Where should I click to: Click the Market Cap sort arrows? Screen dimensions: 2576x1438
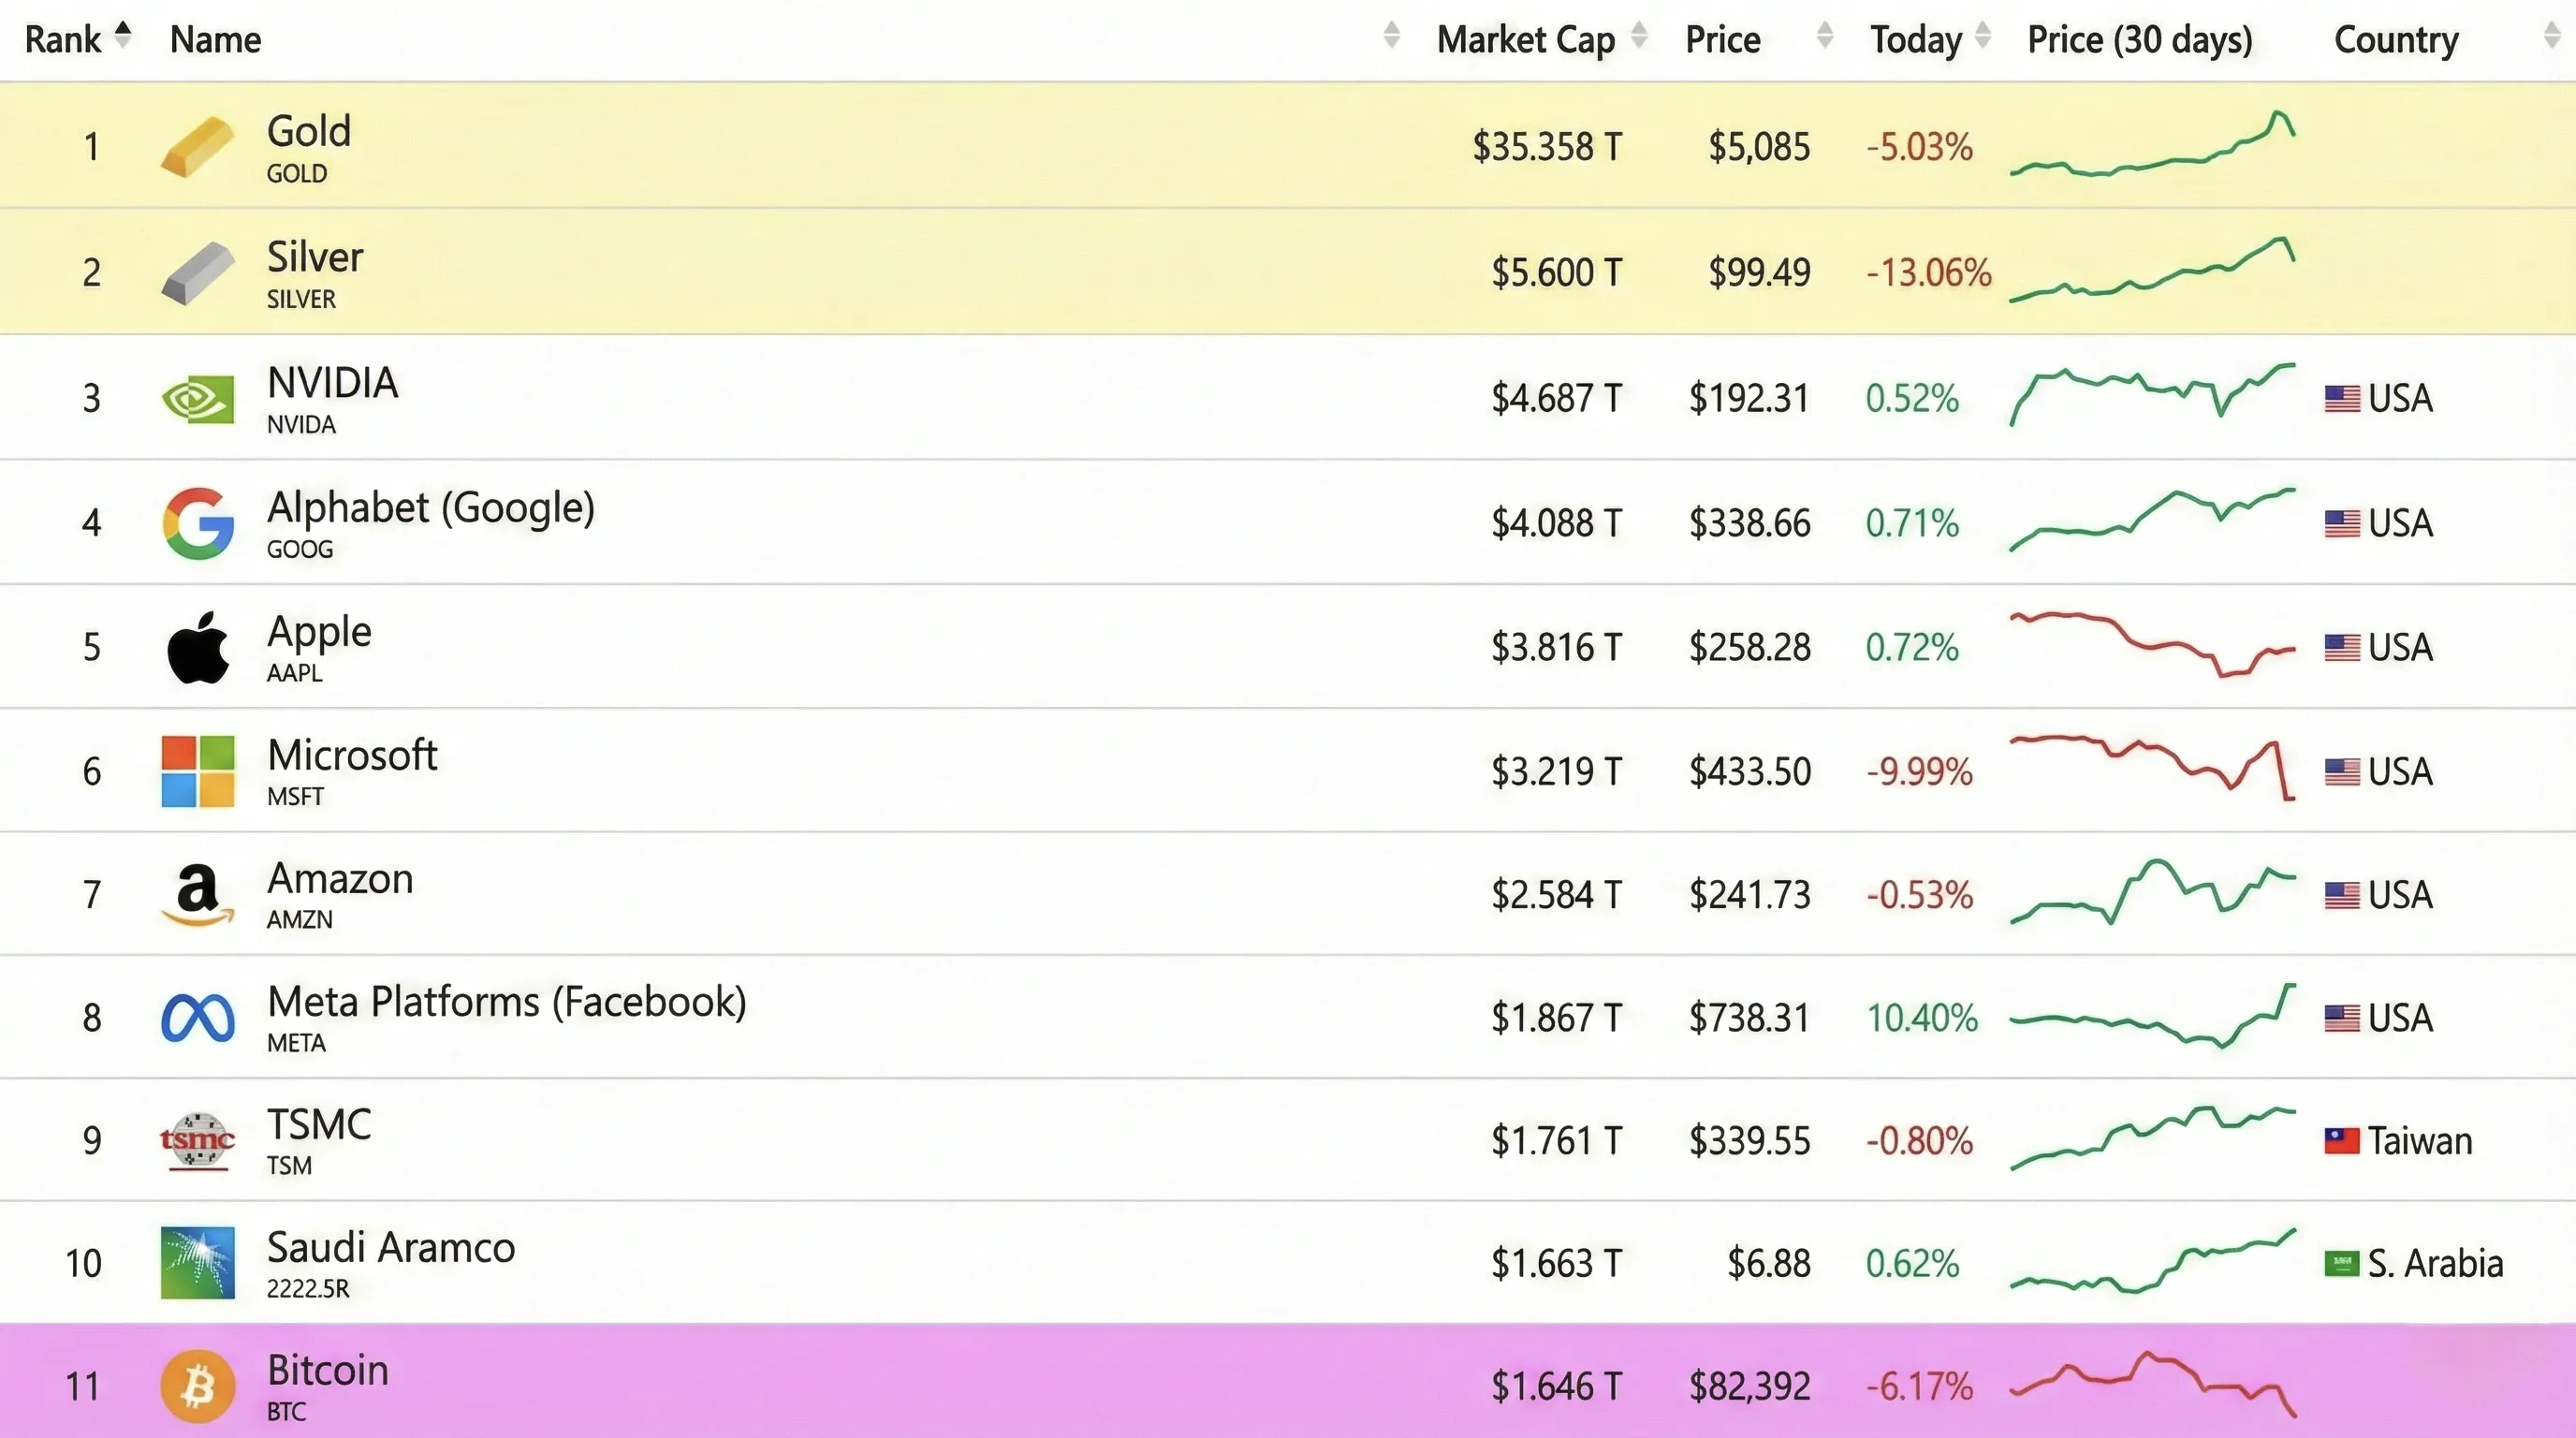click(x=1640, y=35)
